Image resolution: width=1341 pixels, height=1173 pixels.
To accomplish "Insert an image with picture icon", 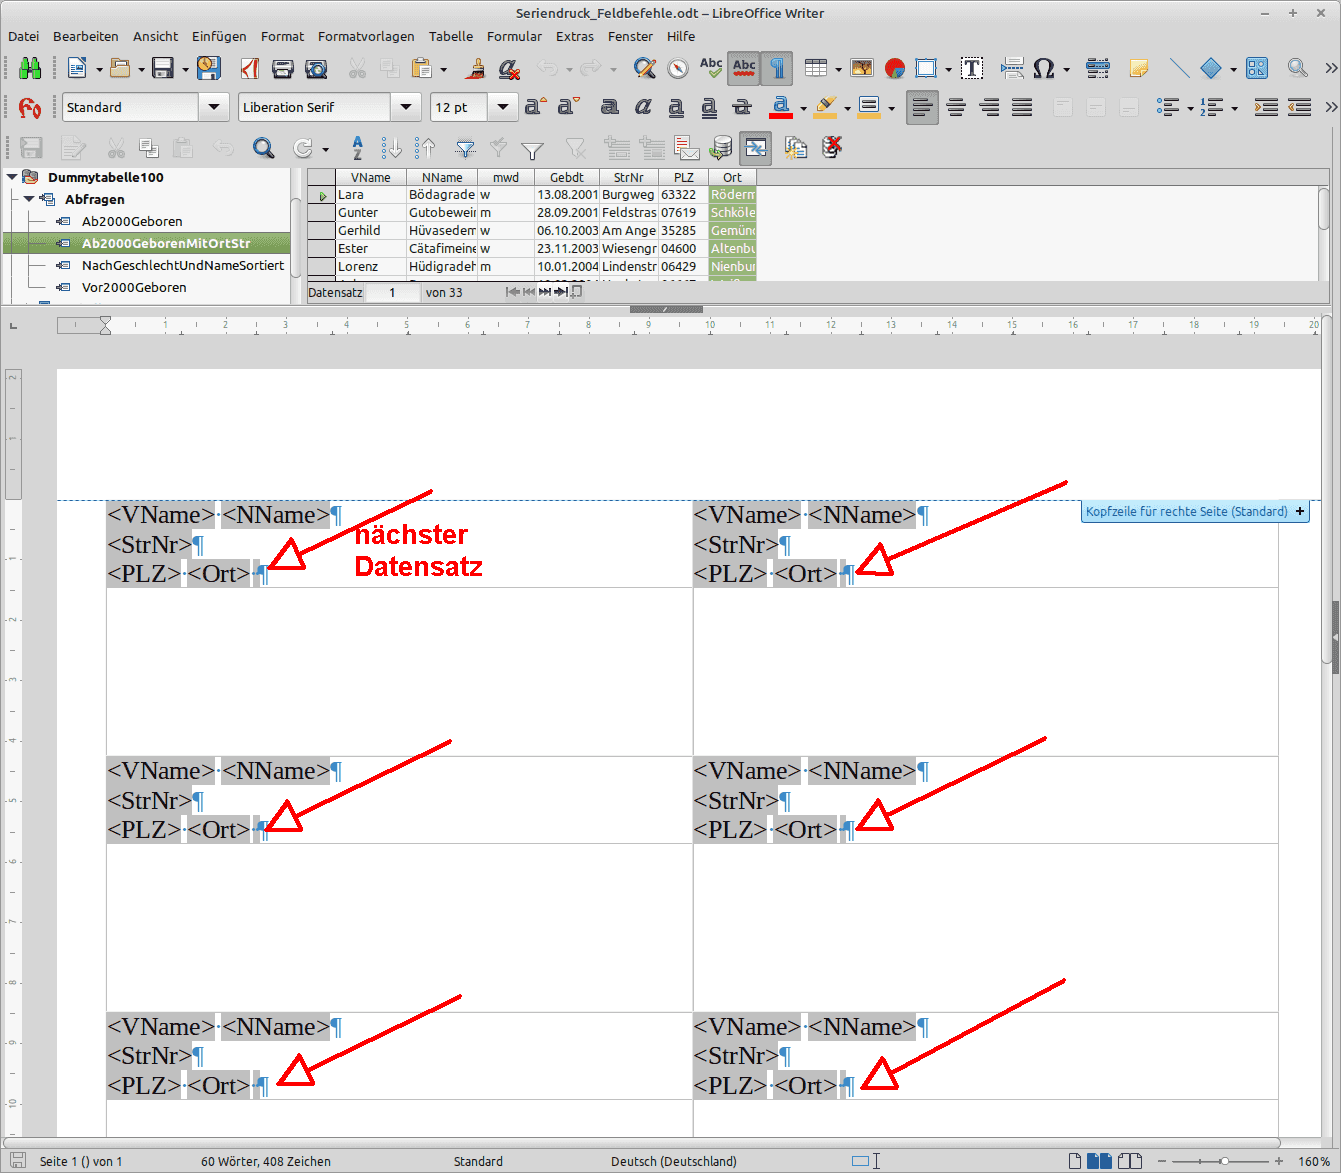I will click(x=862, y=68).
